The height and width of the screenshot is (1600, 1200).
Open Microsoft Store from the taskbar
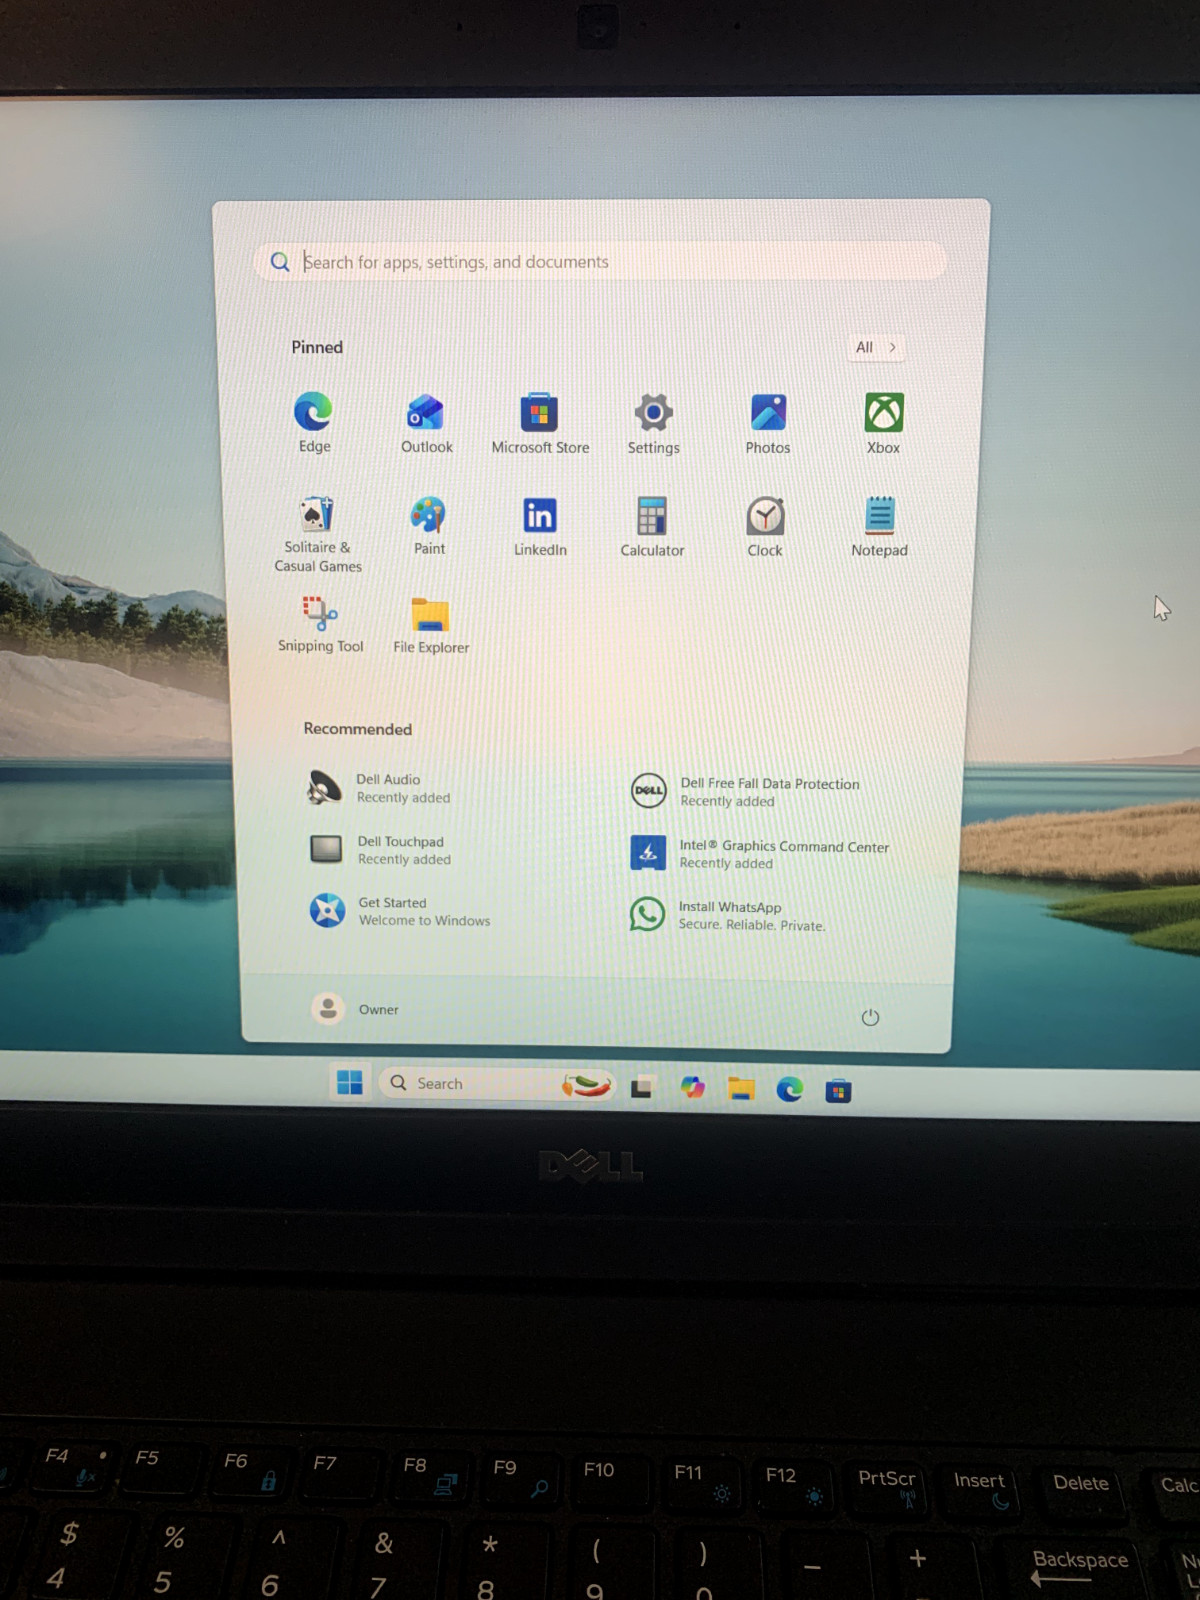[838, 1091]
